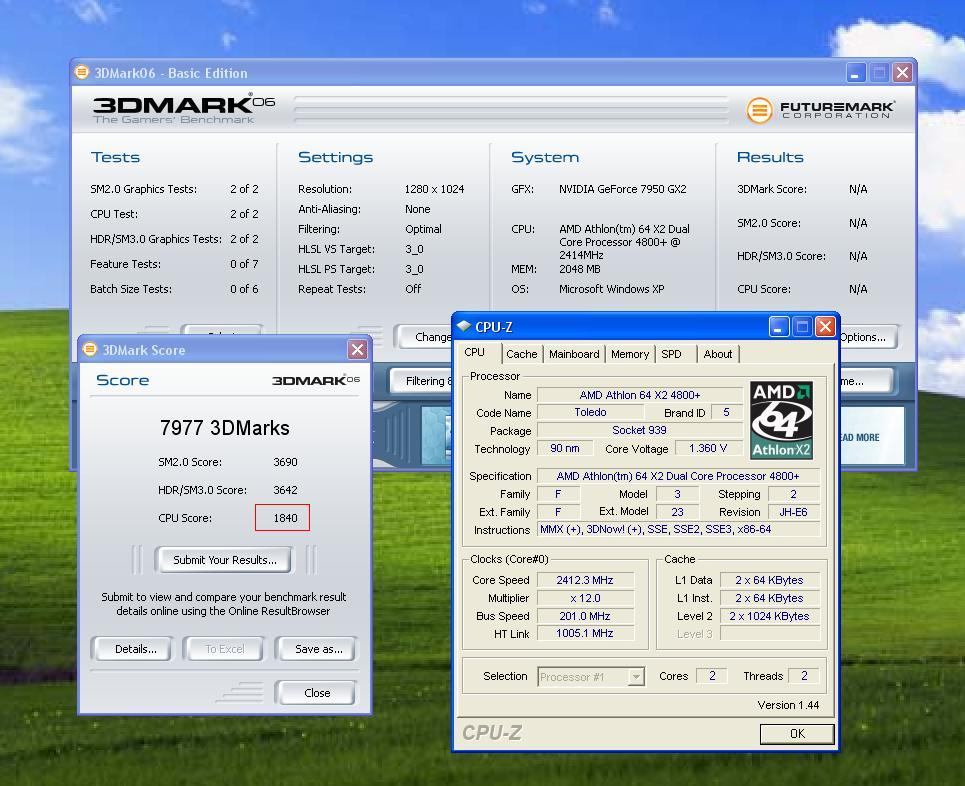
Task: Close the CPU-Z window
Action: pyautogui.click(x=825, y=326)
